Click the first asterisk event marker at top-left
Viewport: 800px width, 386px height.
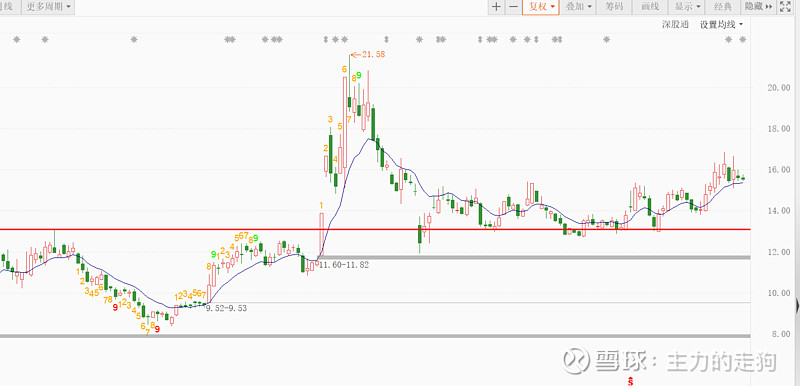(x=16, y=39)
